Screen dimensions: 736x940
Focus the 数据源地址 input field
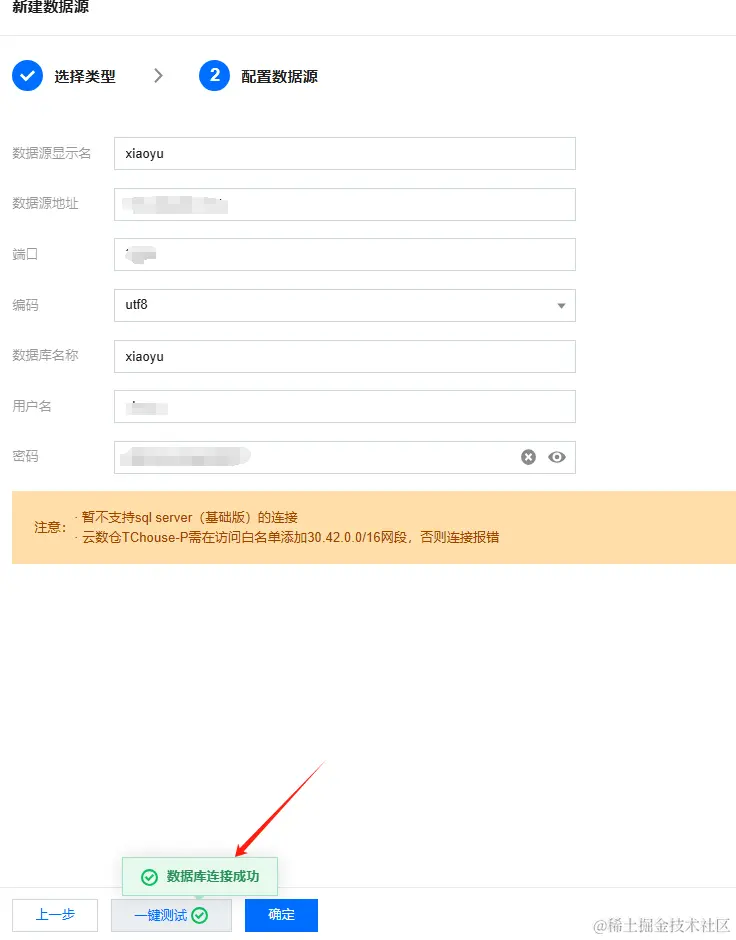345,204
